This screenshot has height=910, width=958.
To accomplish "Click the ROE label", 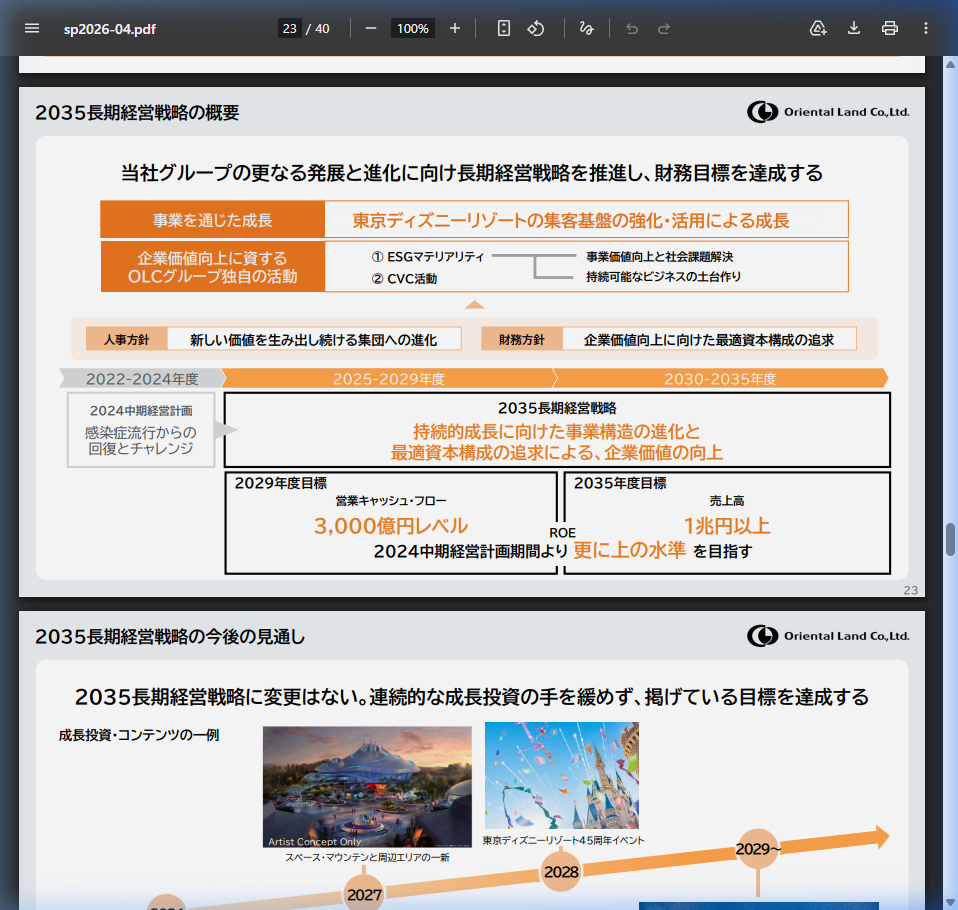I will click(562, 532).
